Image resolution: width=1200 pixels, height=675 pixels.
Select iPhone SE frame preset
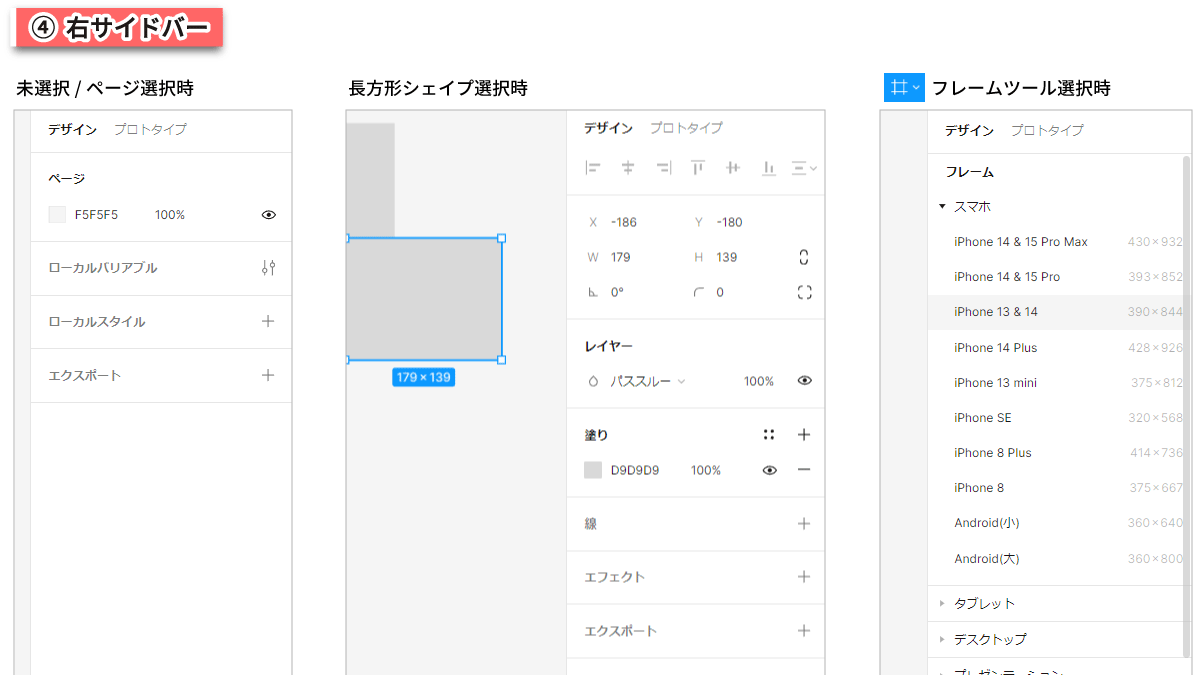pos(1055,417)
